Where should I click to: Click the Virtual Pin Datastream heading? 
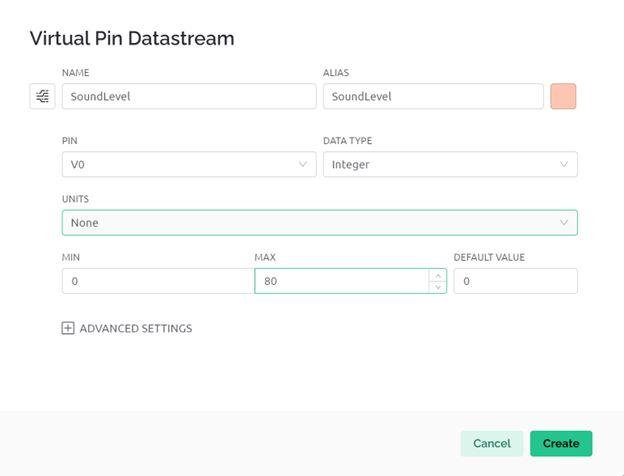point(132,39)
